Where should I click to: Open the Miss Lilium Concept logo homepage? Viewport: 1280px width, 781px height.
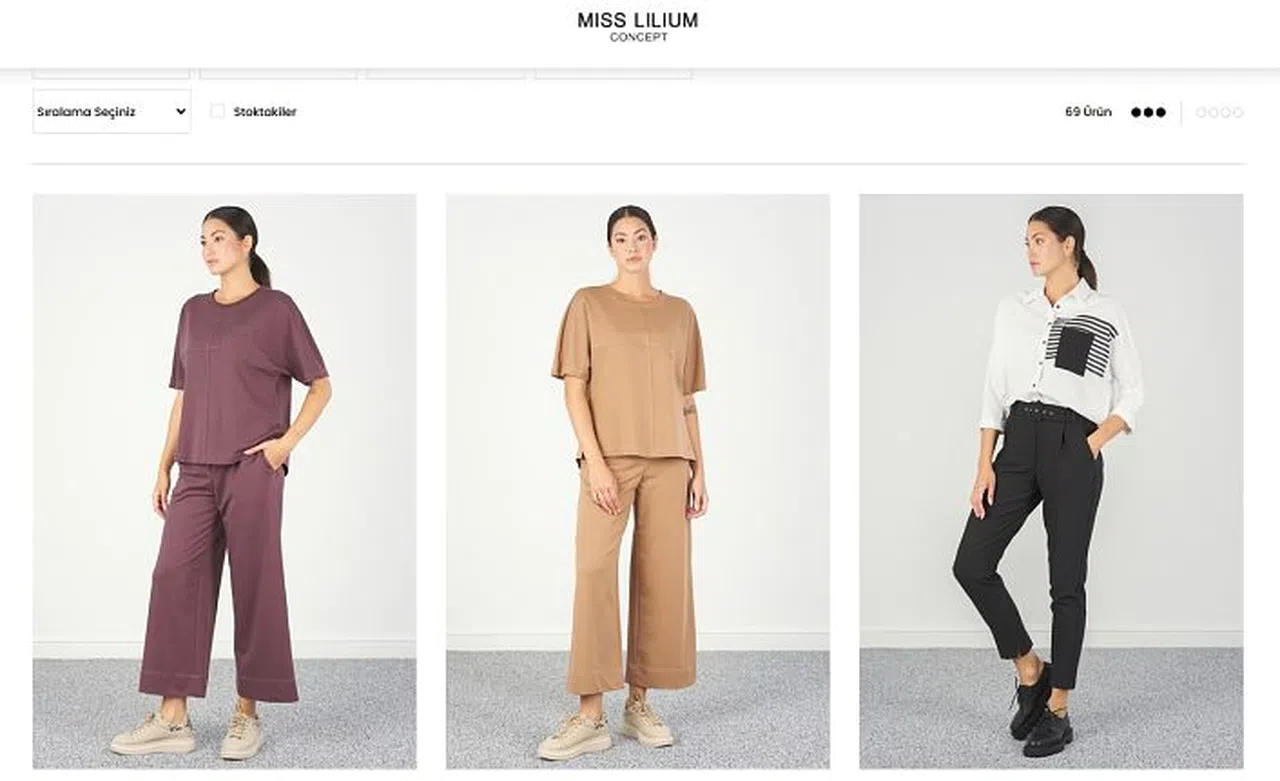click(x=637, y=26)
